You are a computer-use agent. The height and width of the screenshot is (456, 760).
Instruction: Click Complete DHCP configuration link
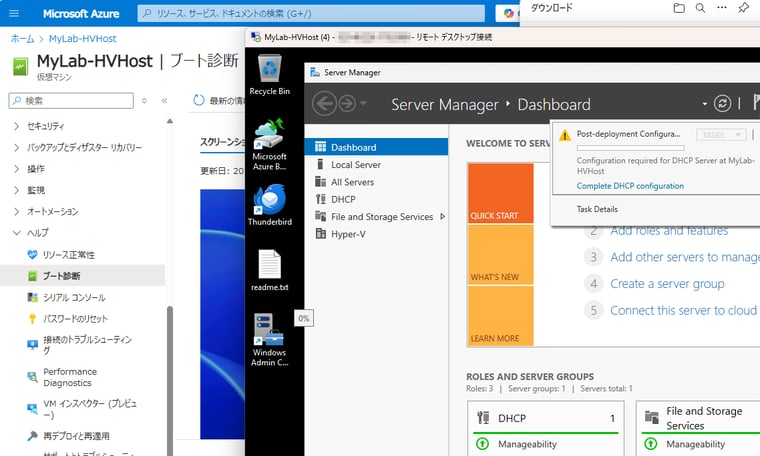pyautogui.click(x=630, y=186)
